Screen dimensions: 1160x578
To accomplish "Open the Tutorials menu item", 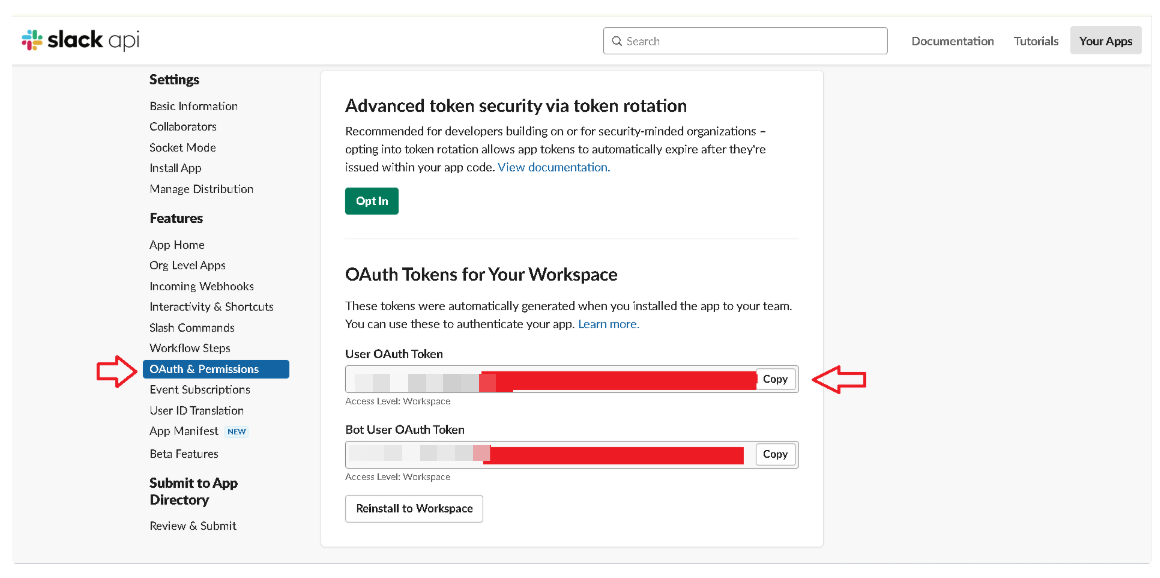I will [x=1036, y=41].
